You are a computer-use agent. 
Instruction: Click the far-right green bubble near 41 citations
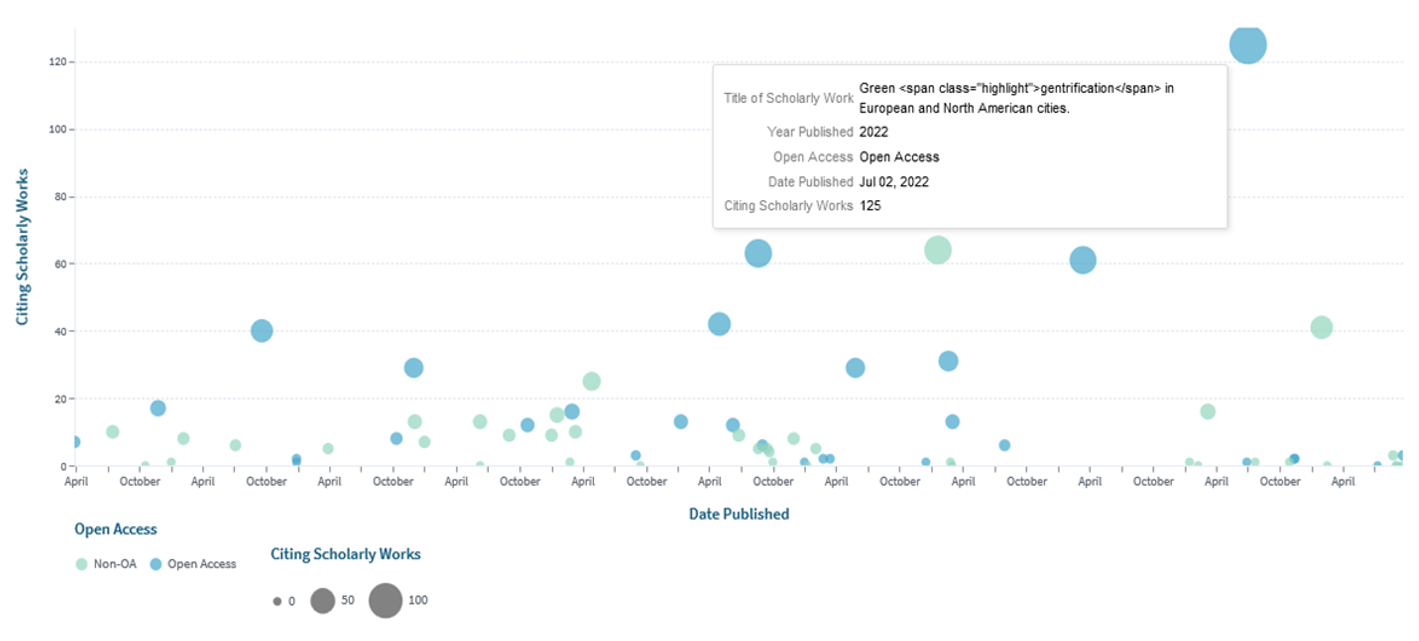(1321, 327)
